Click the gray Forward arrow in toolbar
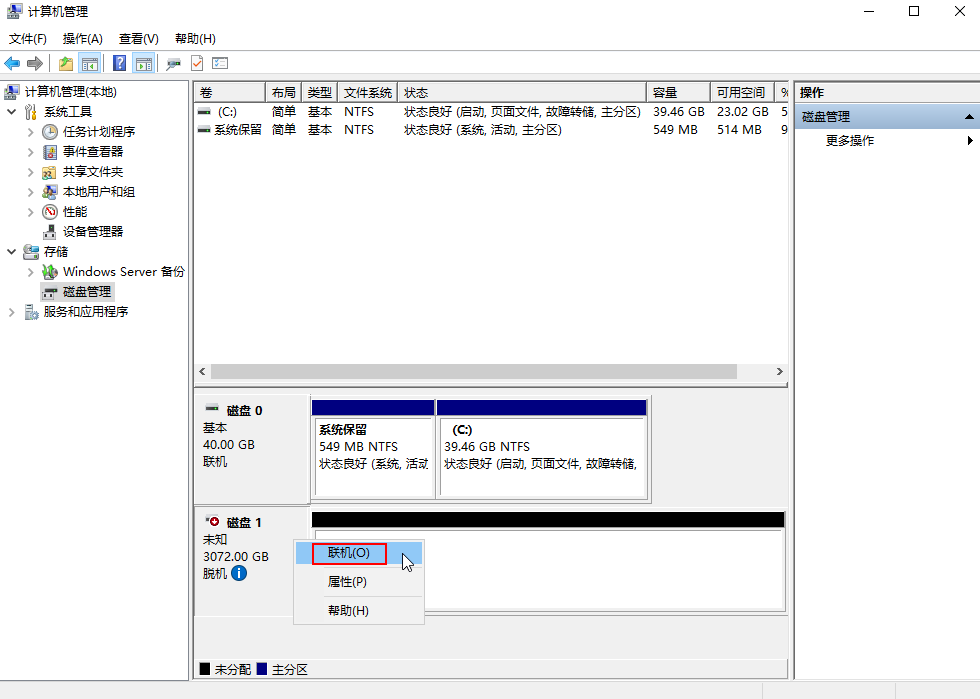 (35, 63)
